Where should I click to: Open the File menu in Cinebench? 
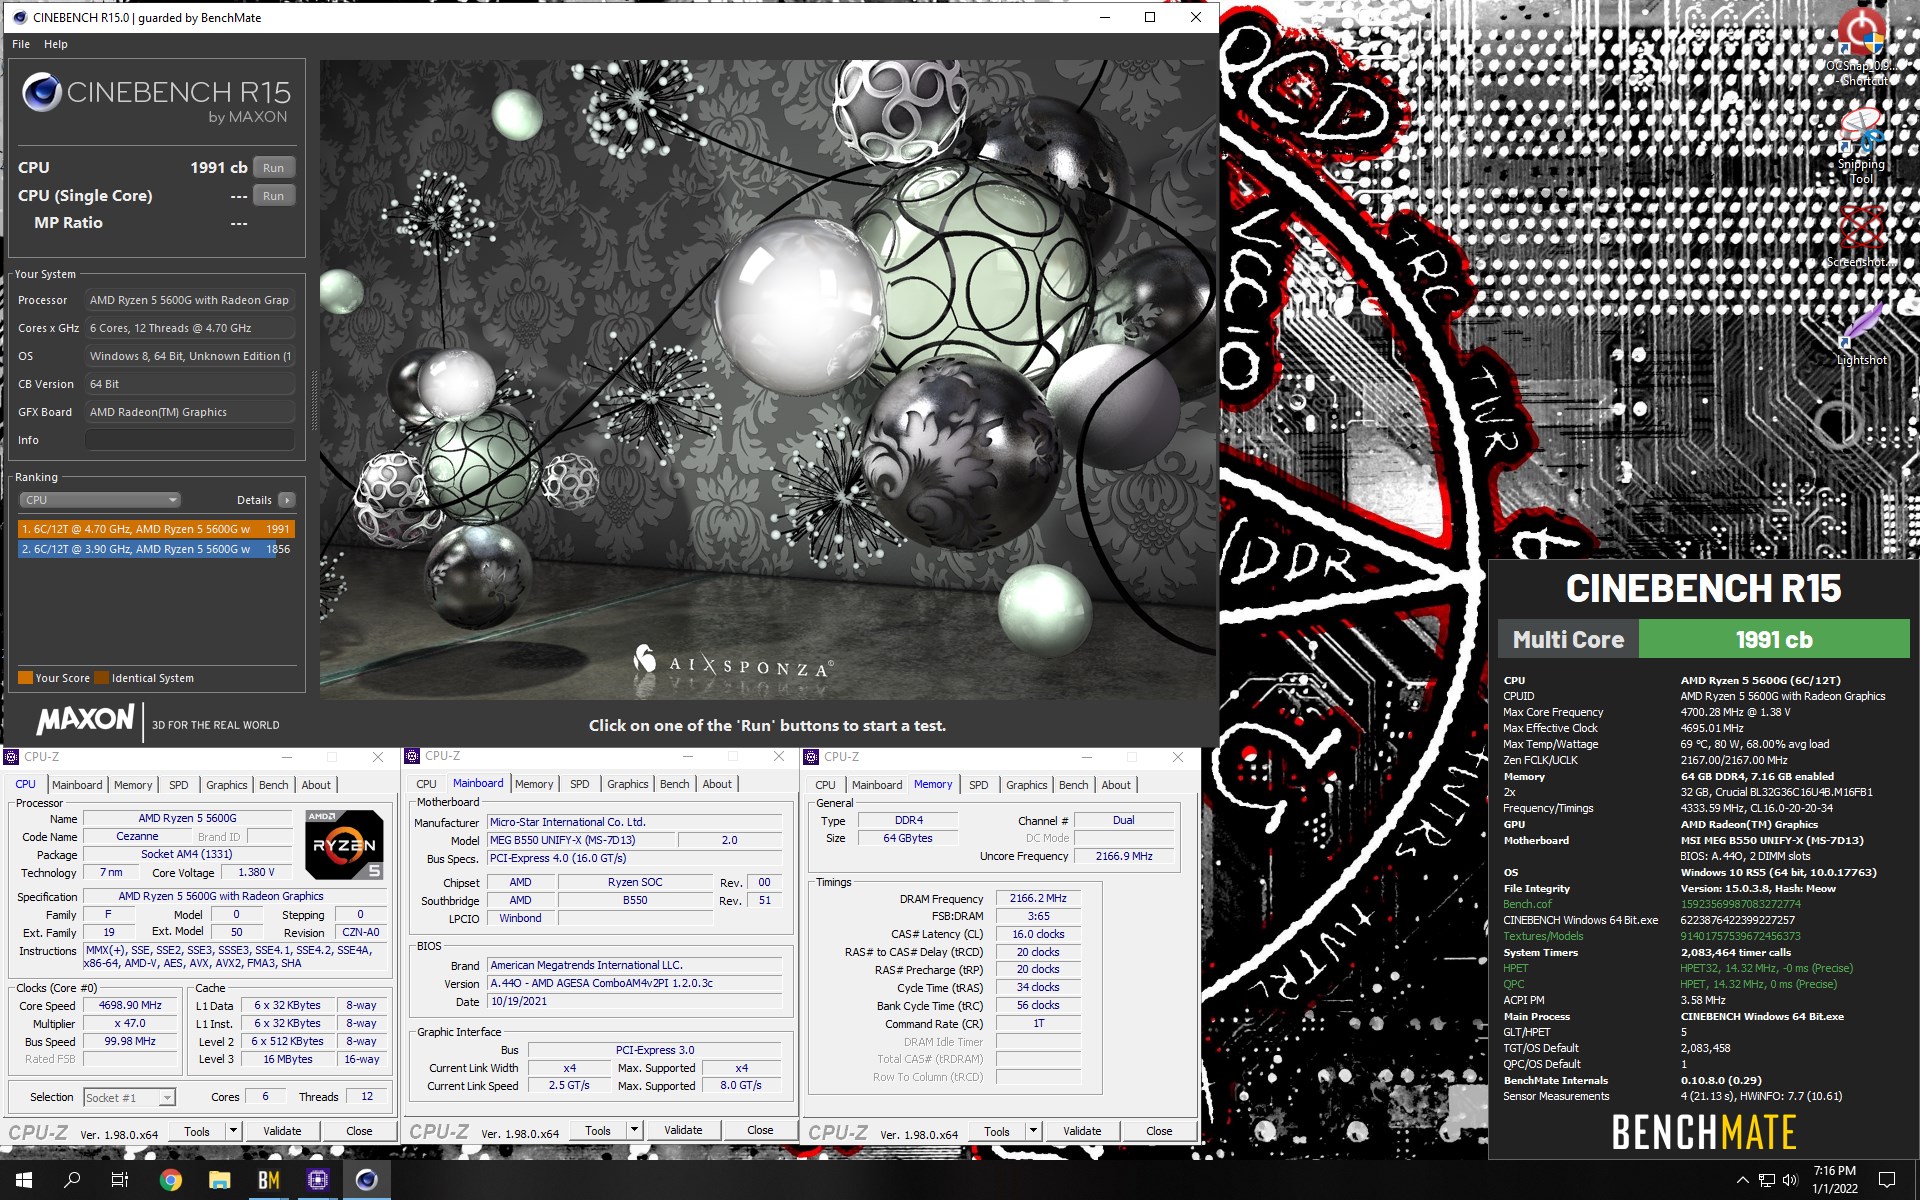[21, 44]
